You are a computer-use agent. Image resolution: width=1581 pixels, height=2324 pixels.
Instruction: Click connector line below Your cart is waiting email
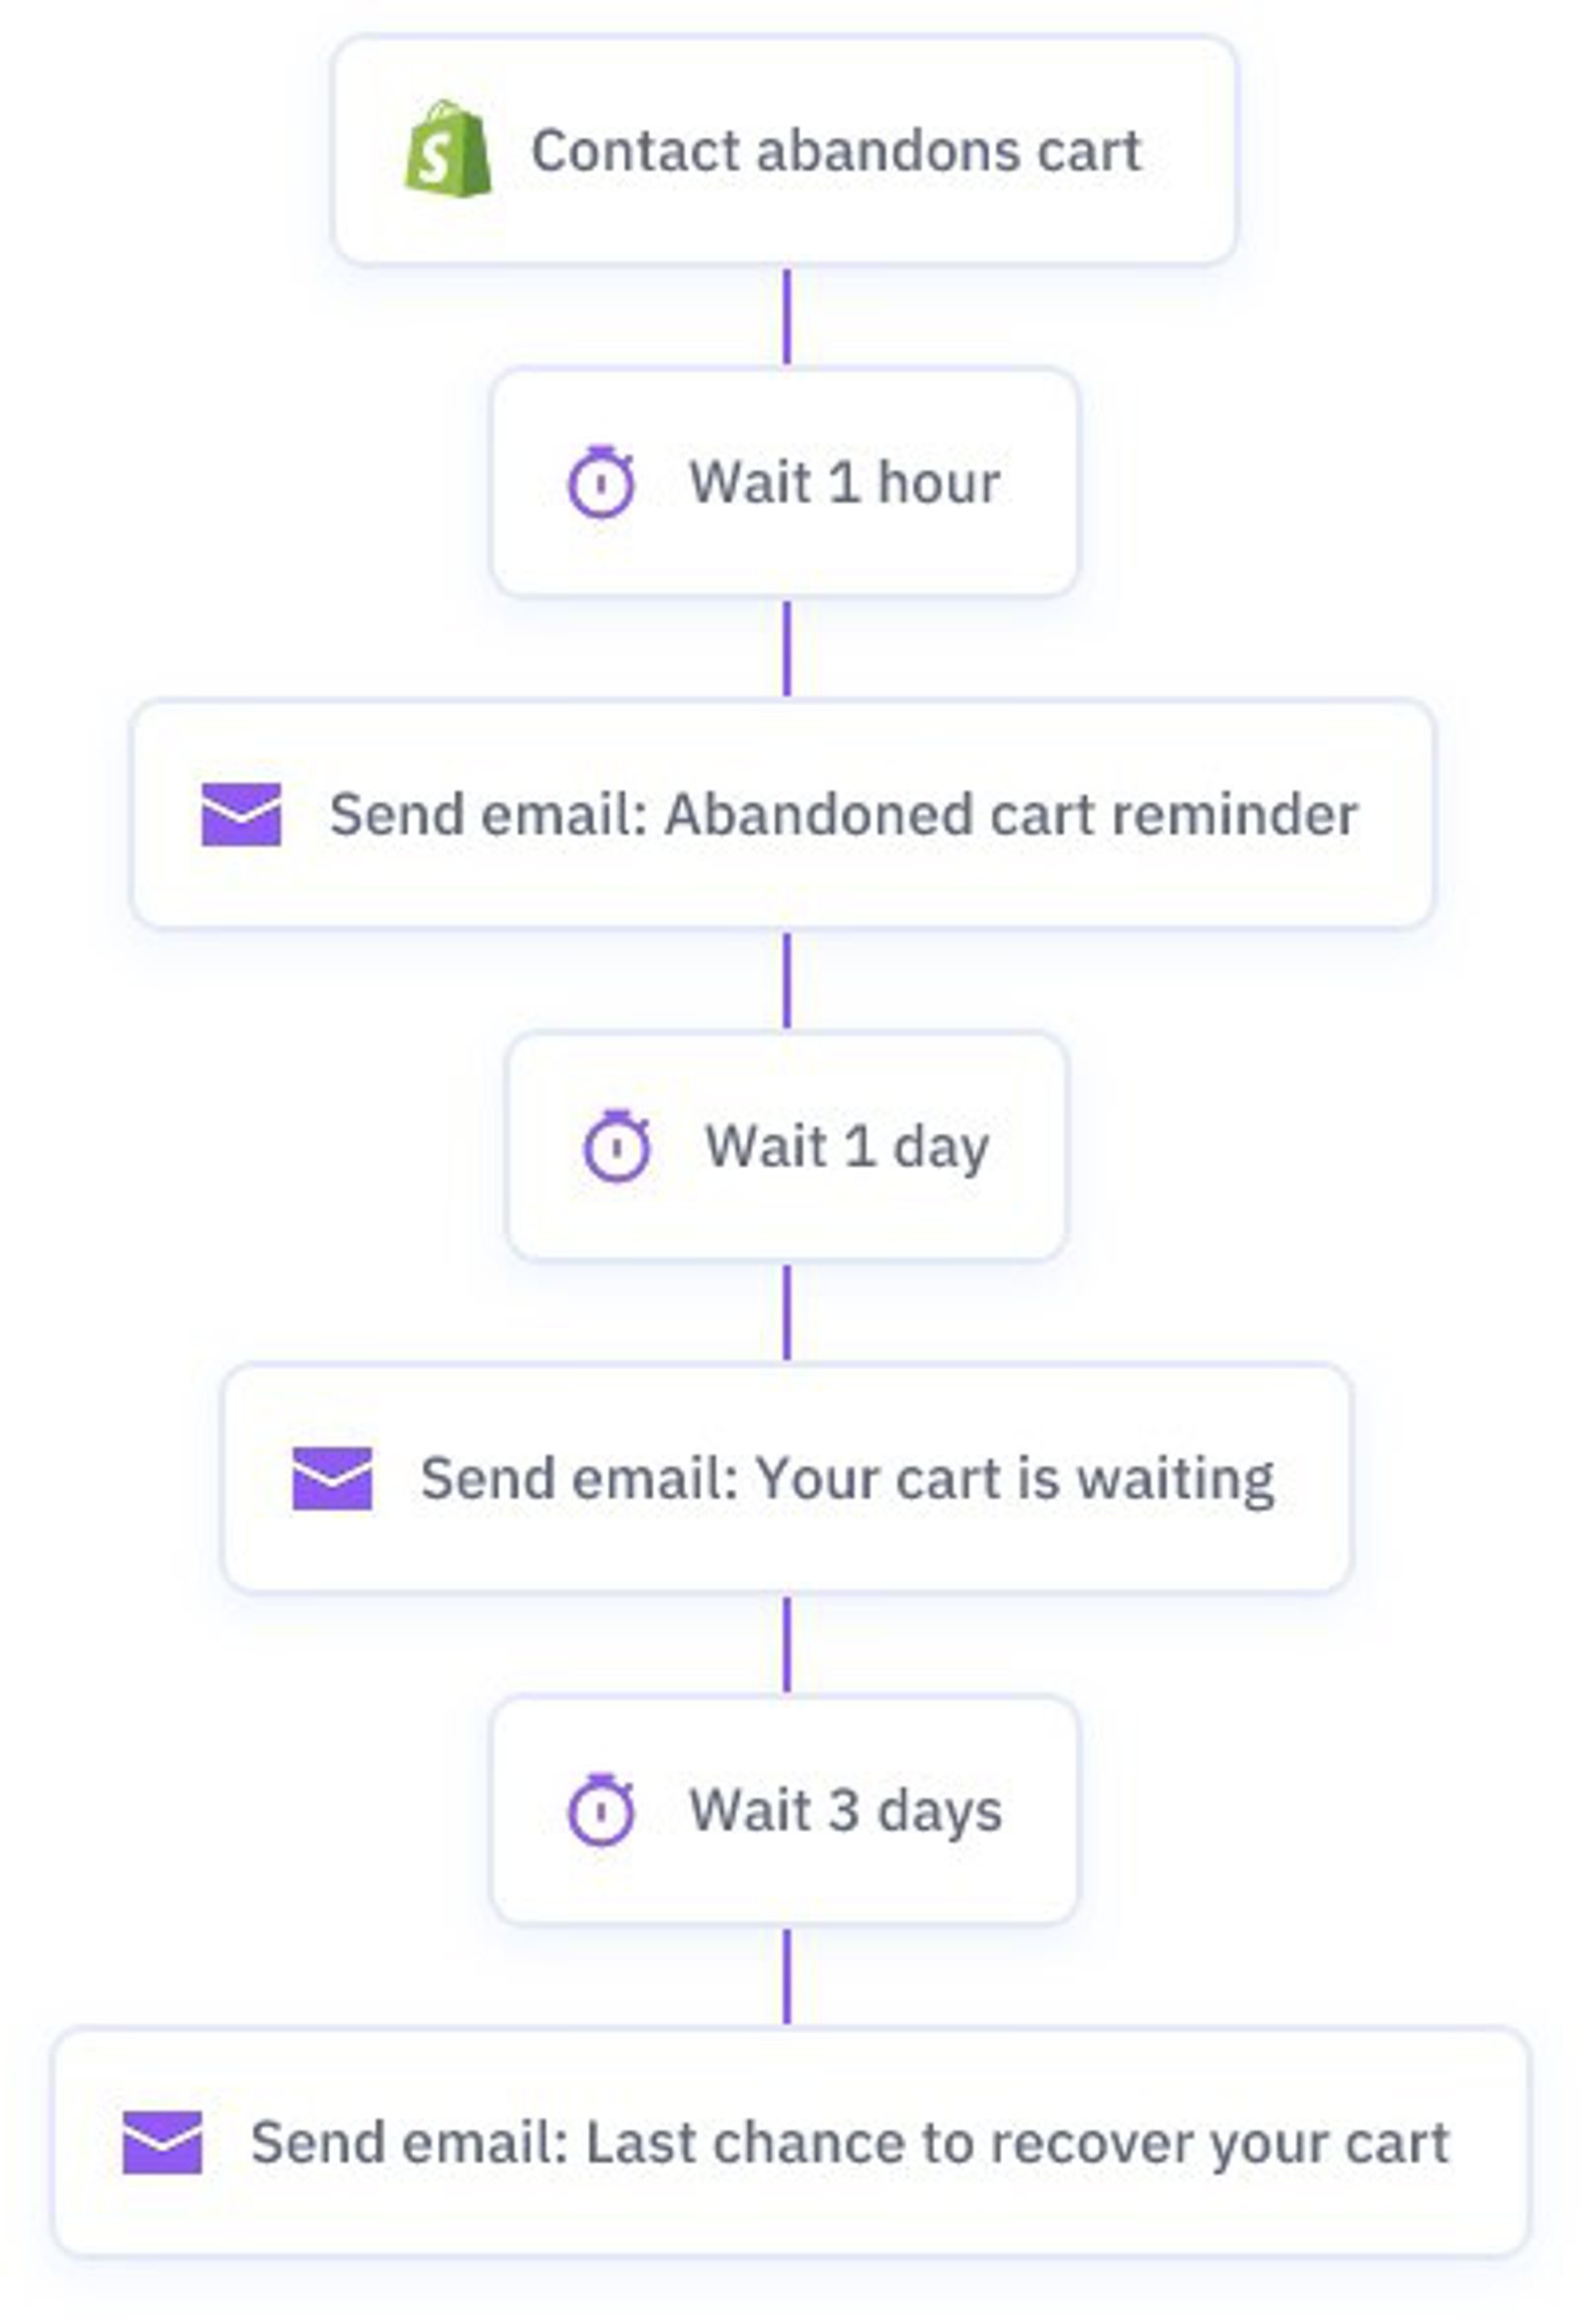(x=787, y=1645)
